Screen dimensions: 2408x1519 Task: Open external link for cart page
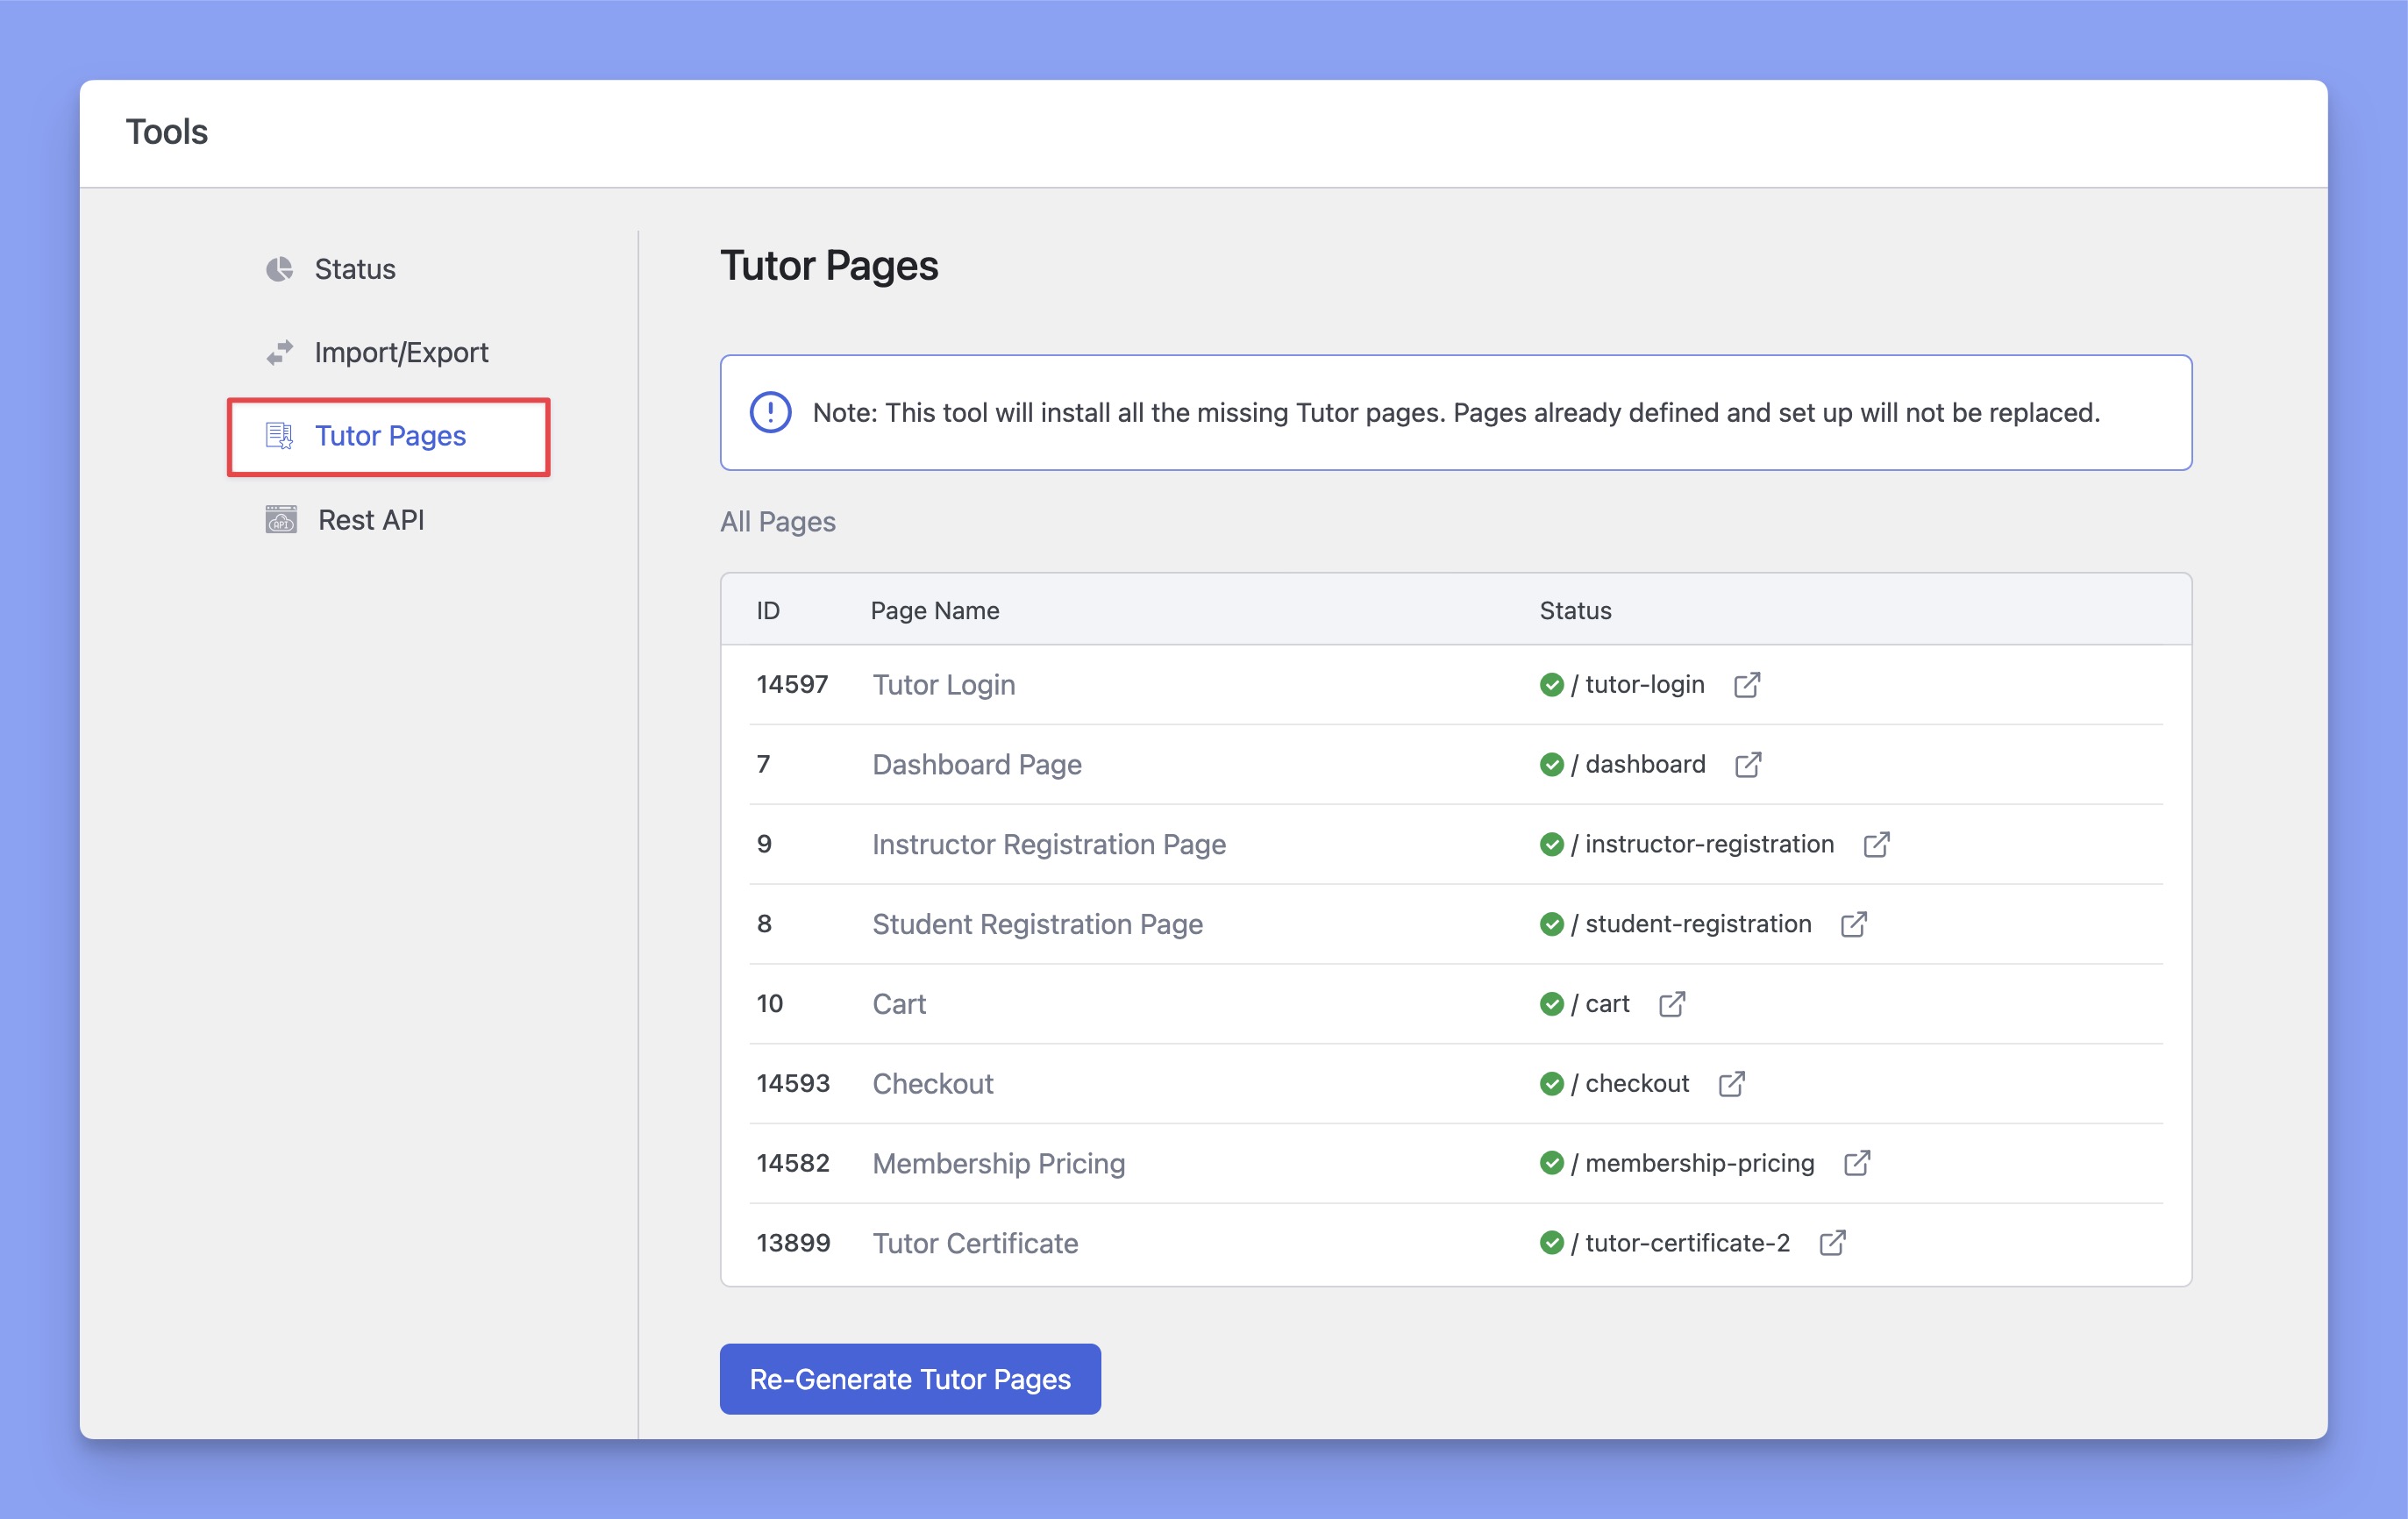[1672, 1003]
